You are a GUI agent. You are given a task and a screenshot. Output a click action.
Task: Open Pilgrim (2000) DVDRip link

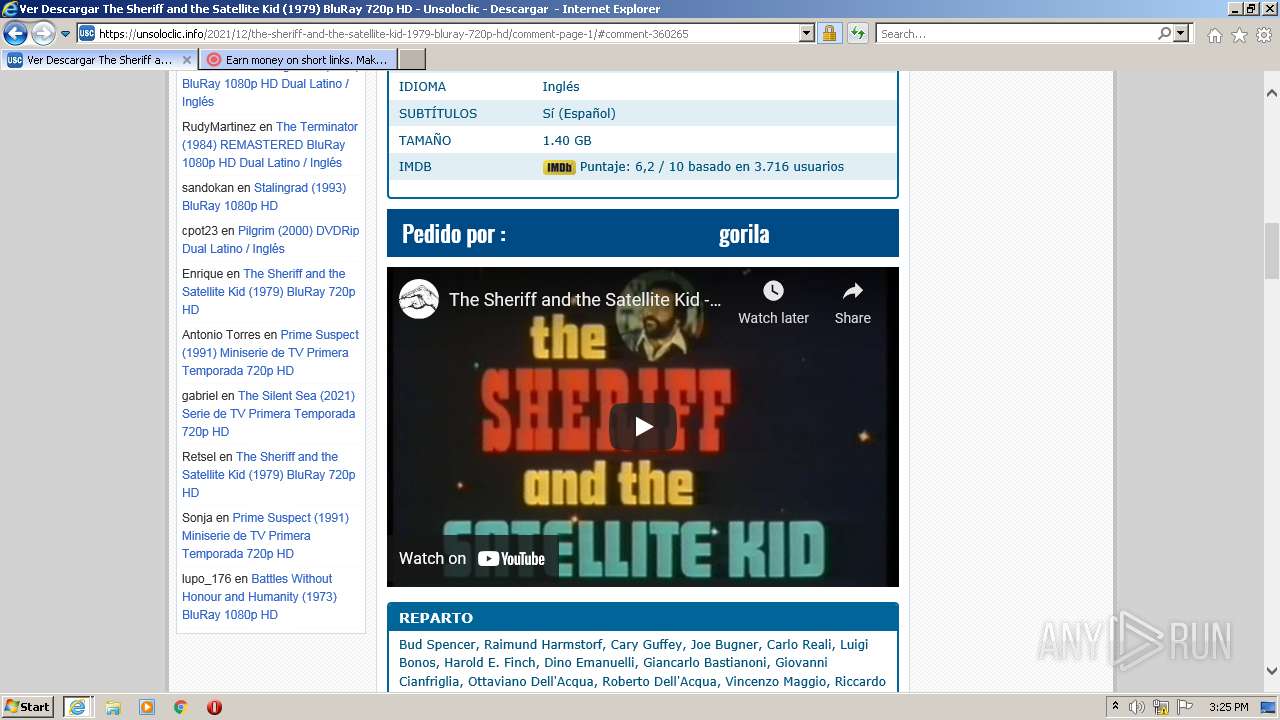click(270, 240)
